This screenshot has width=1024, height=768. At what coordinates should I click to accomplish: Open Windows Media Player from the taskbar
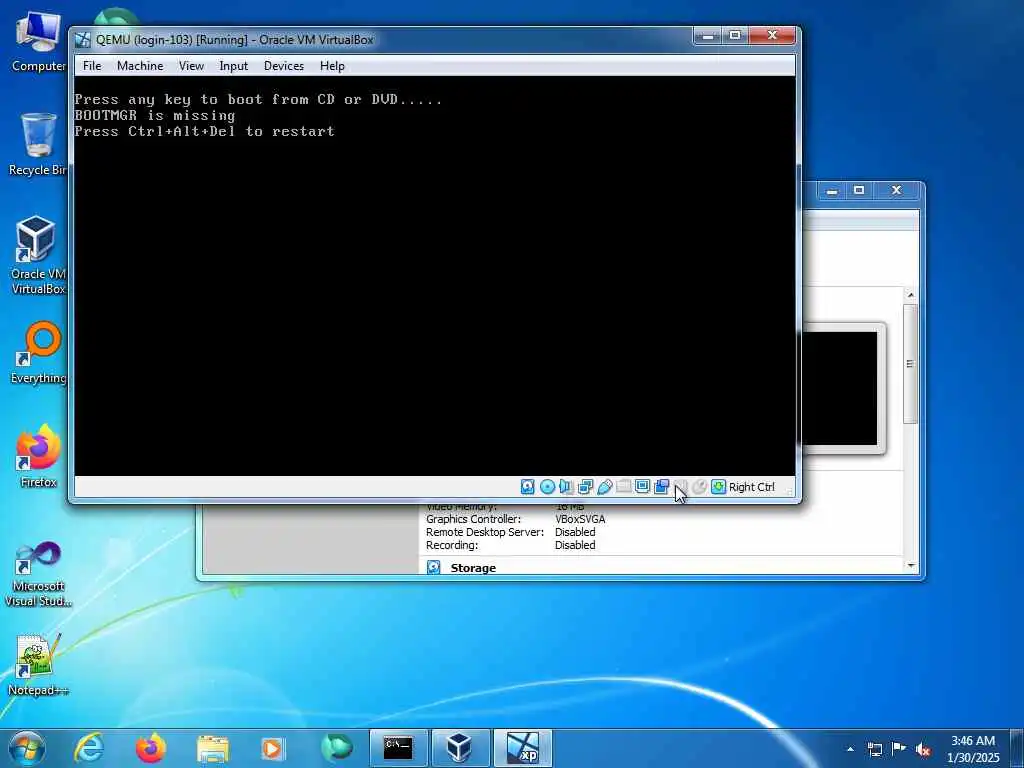coord(273,748)
